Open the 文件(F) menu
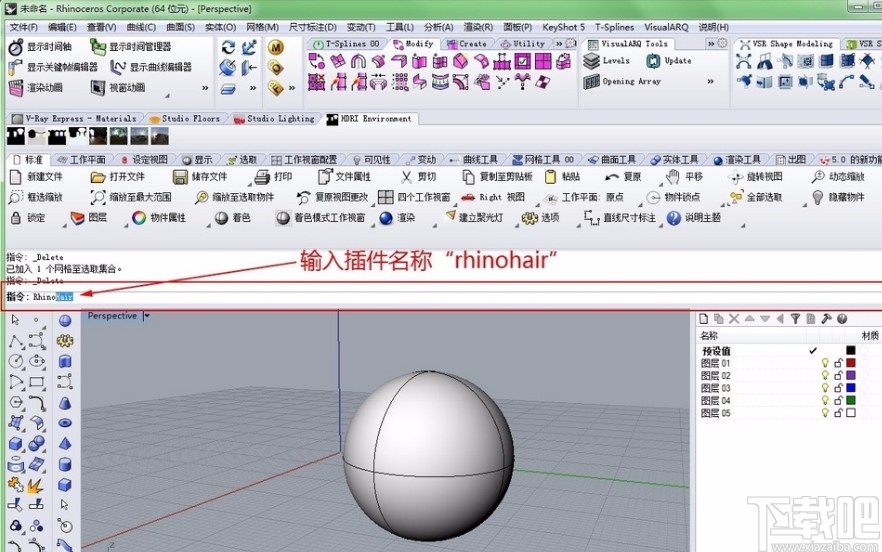This screenshot has width=882, height=552. point(24,27)
